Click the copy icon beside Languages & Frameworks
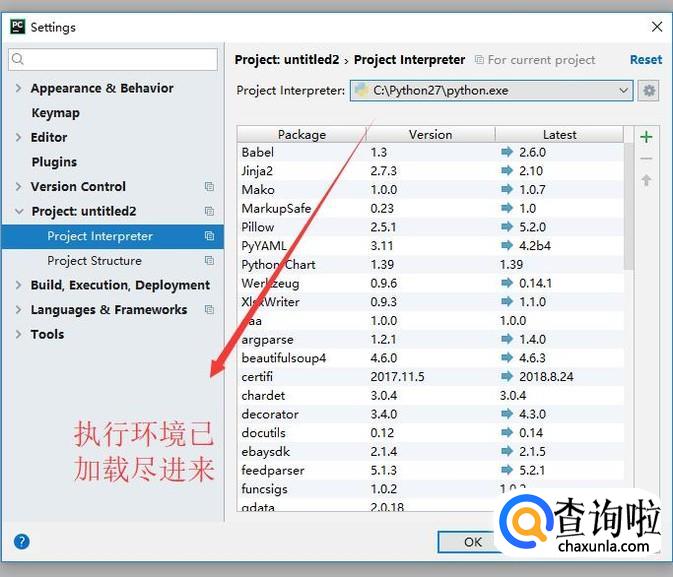Screen dimensions: 673x577 (x=209, y=310)
